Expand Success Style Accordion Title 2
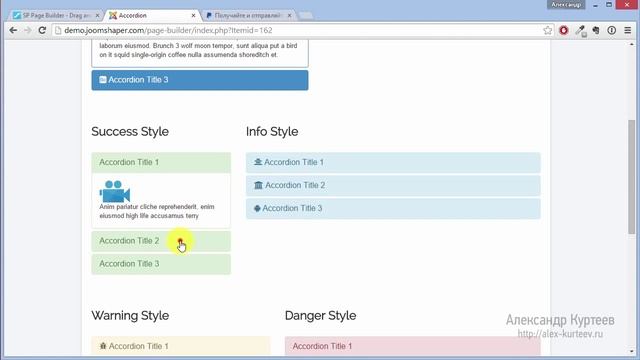The height and width of the screenshot is (360, 640). tap(161, 241)
